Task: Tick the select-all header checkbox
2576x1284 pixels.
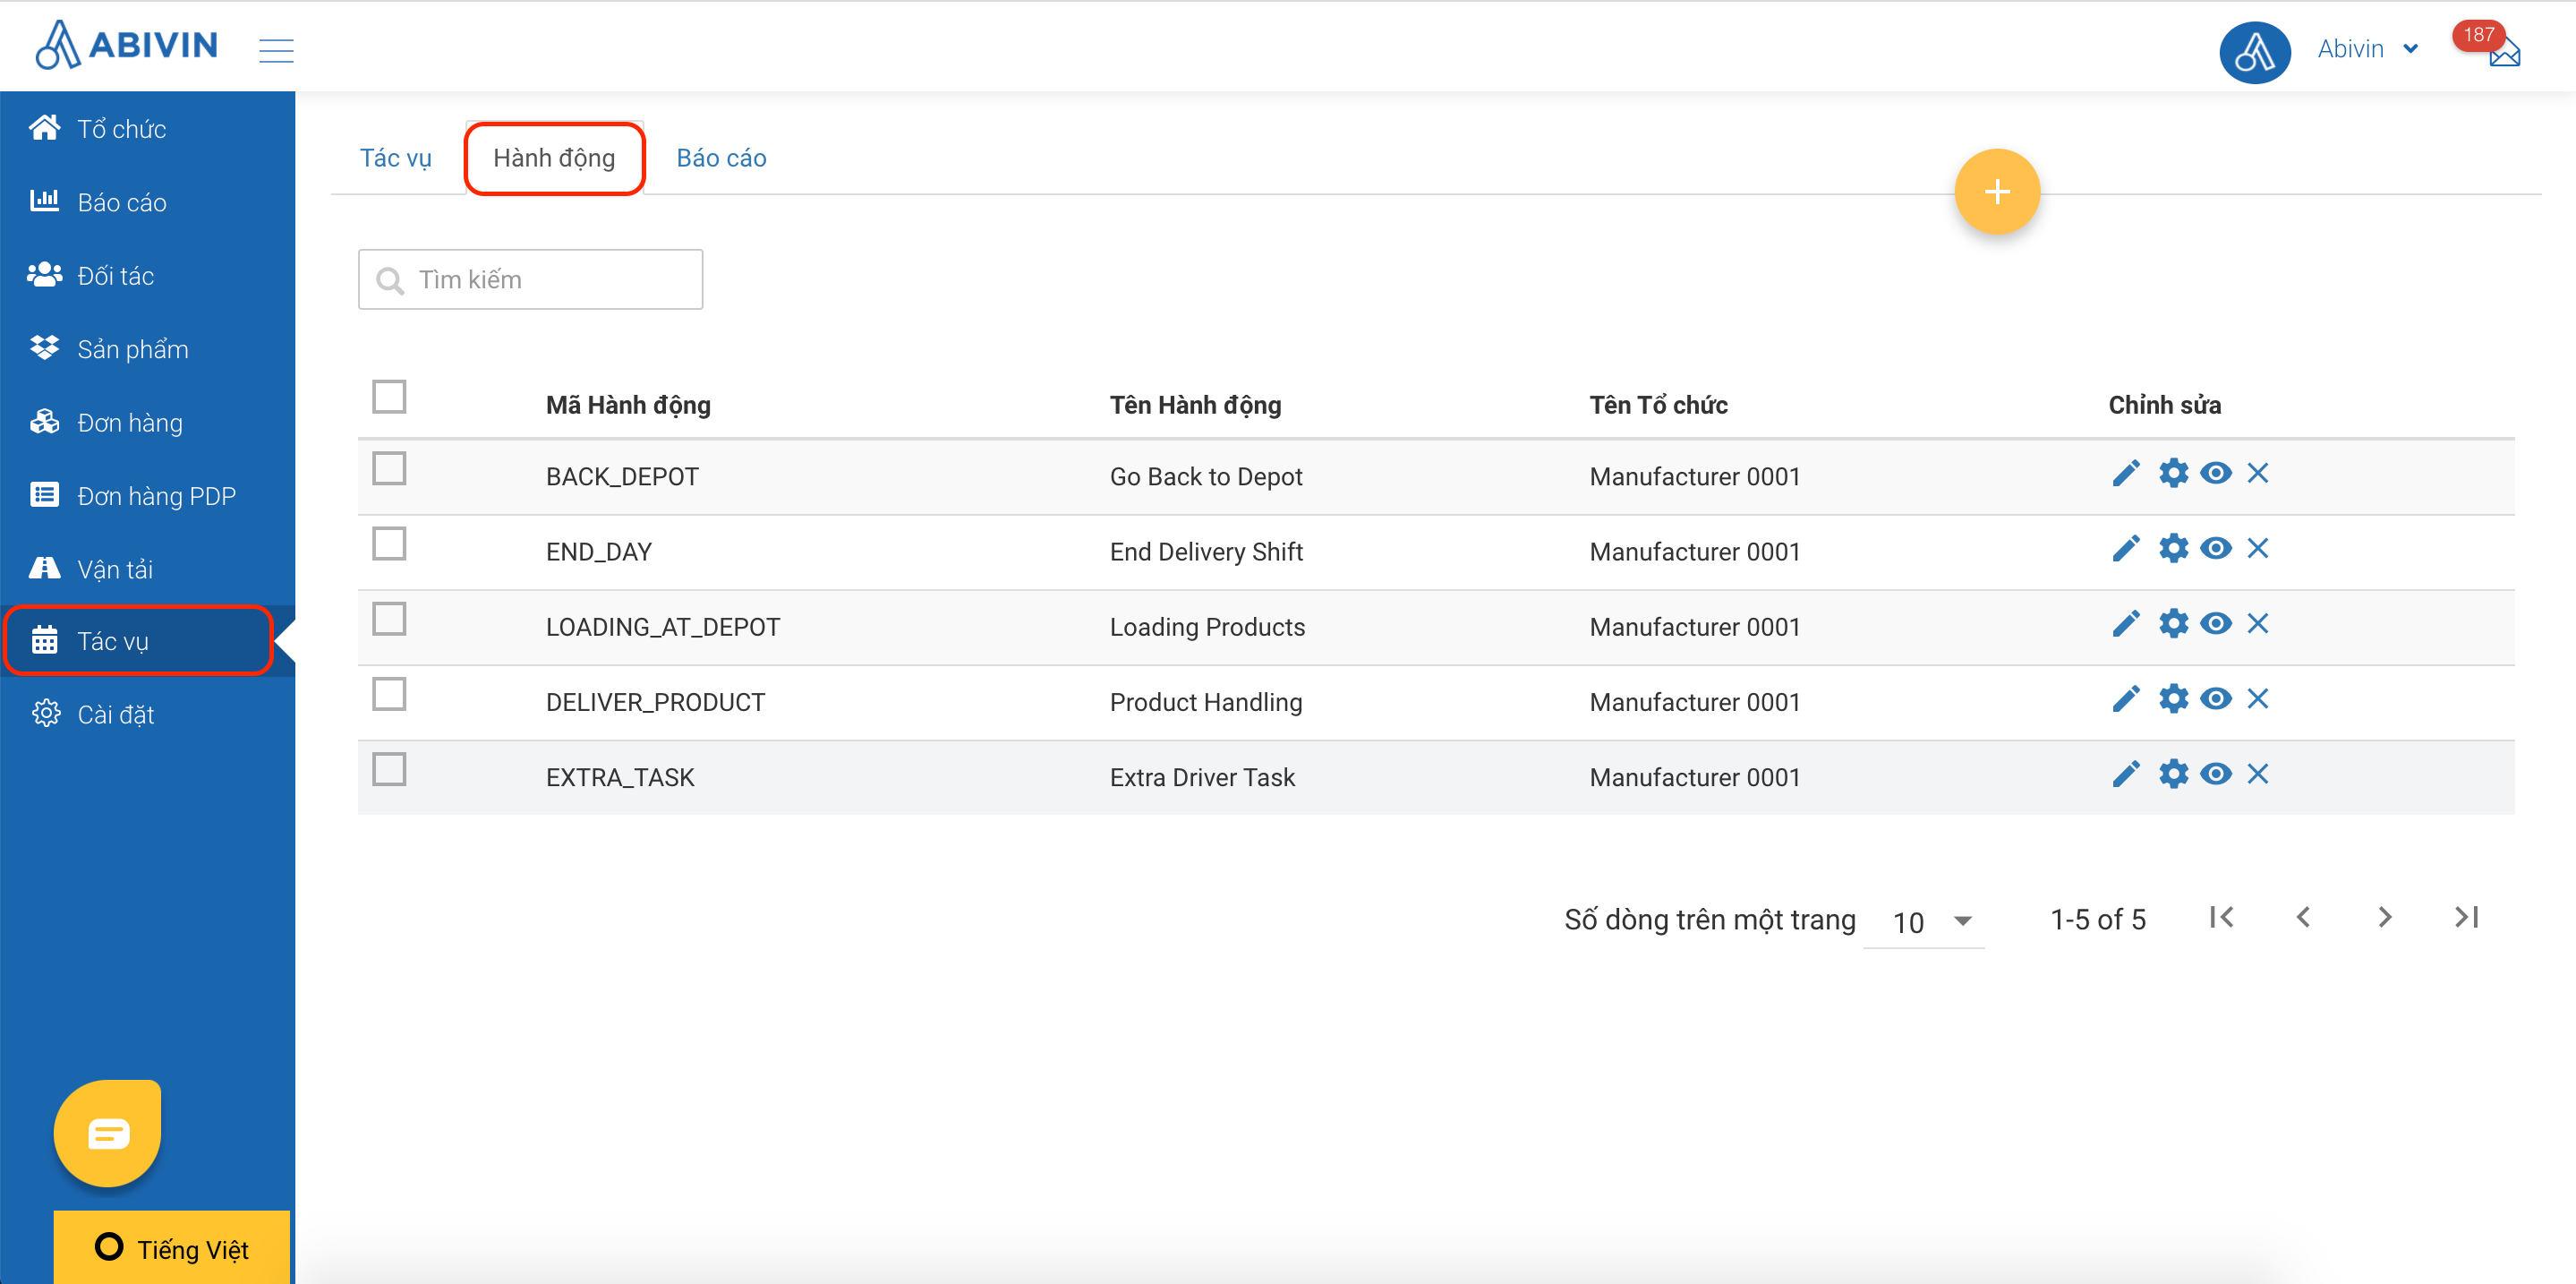Action: point(389,396)
